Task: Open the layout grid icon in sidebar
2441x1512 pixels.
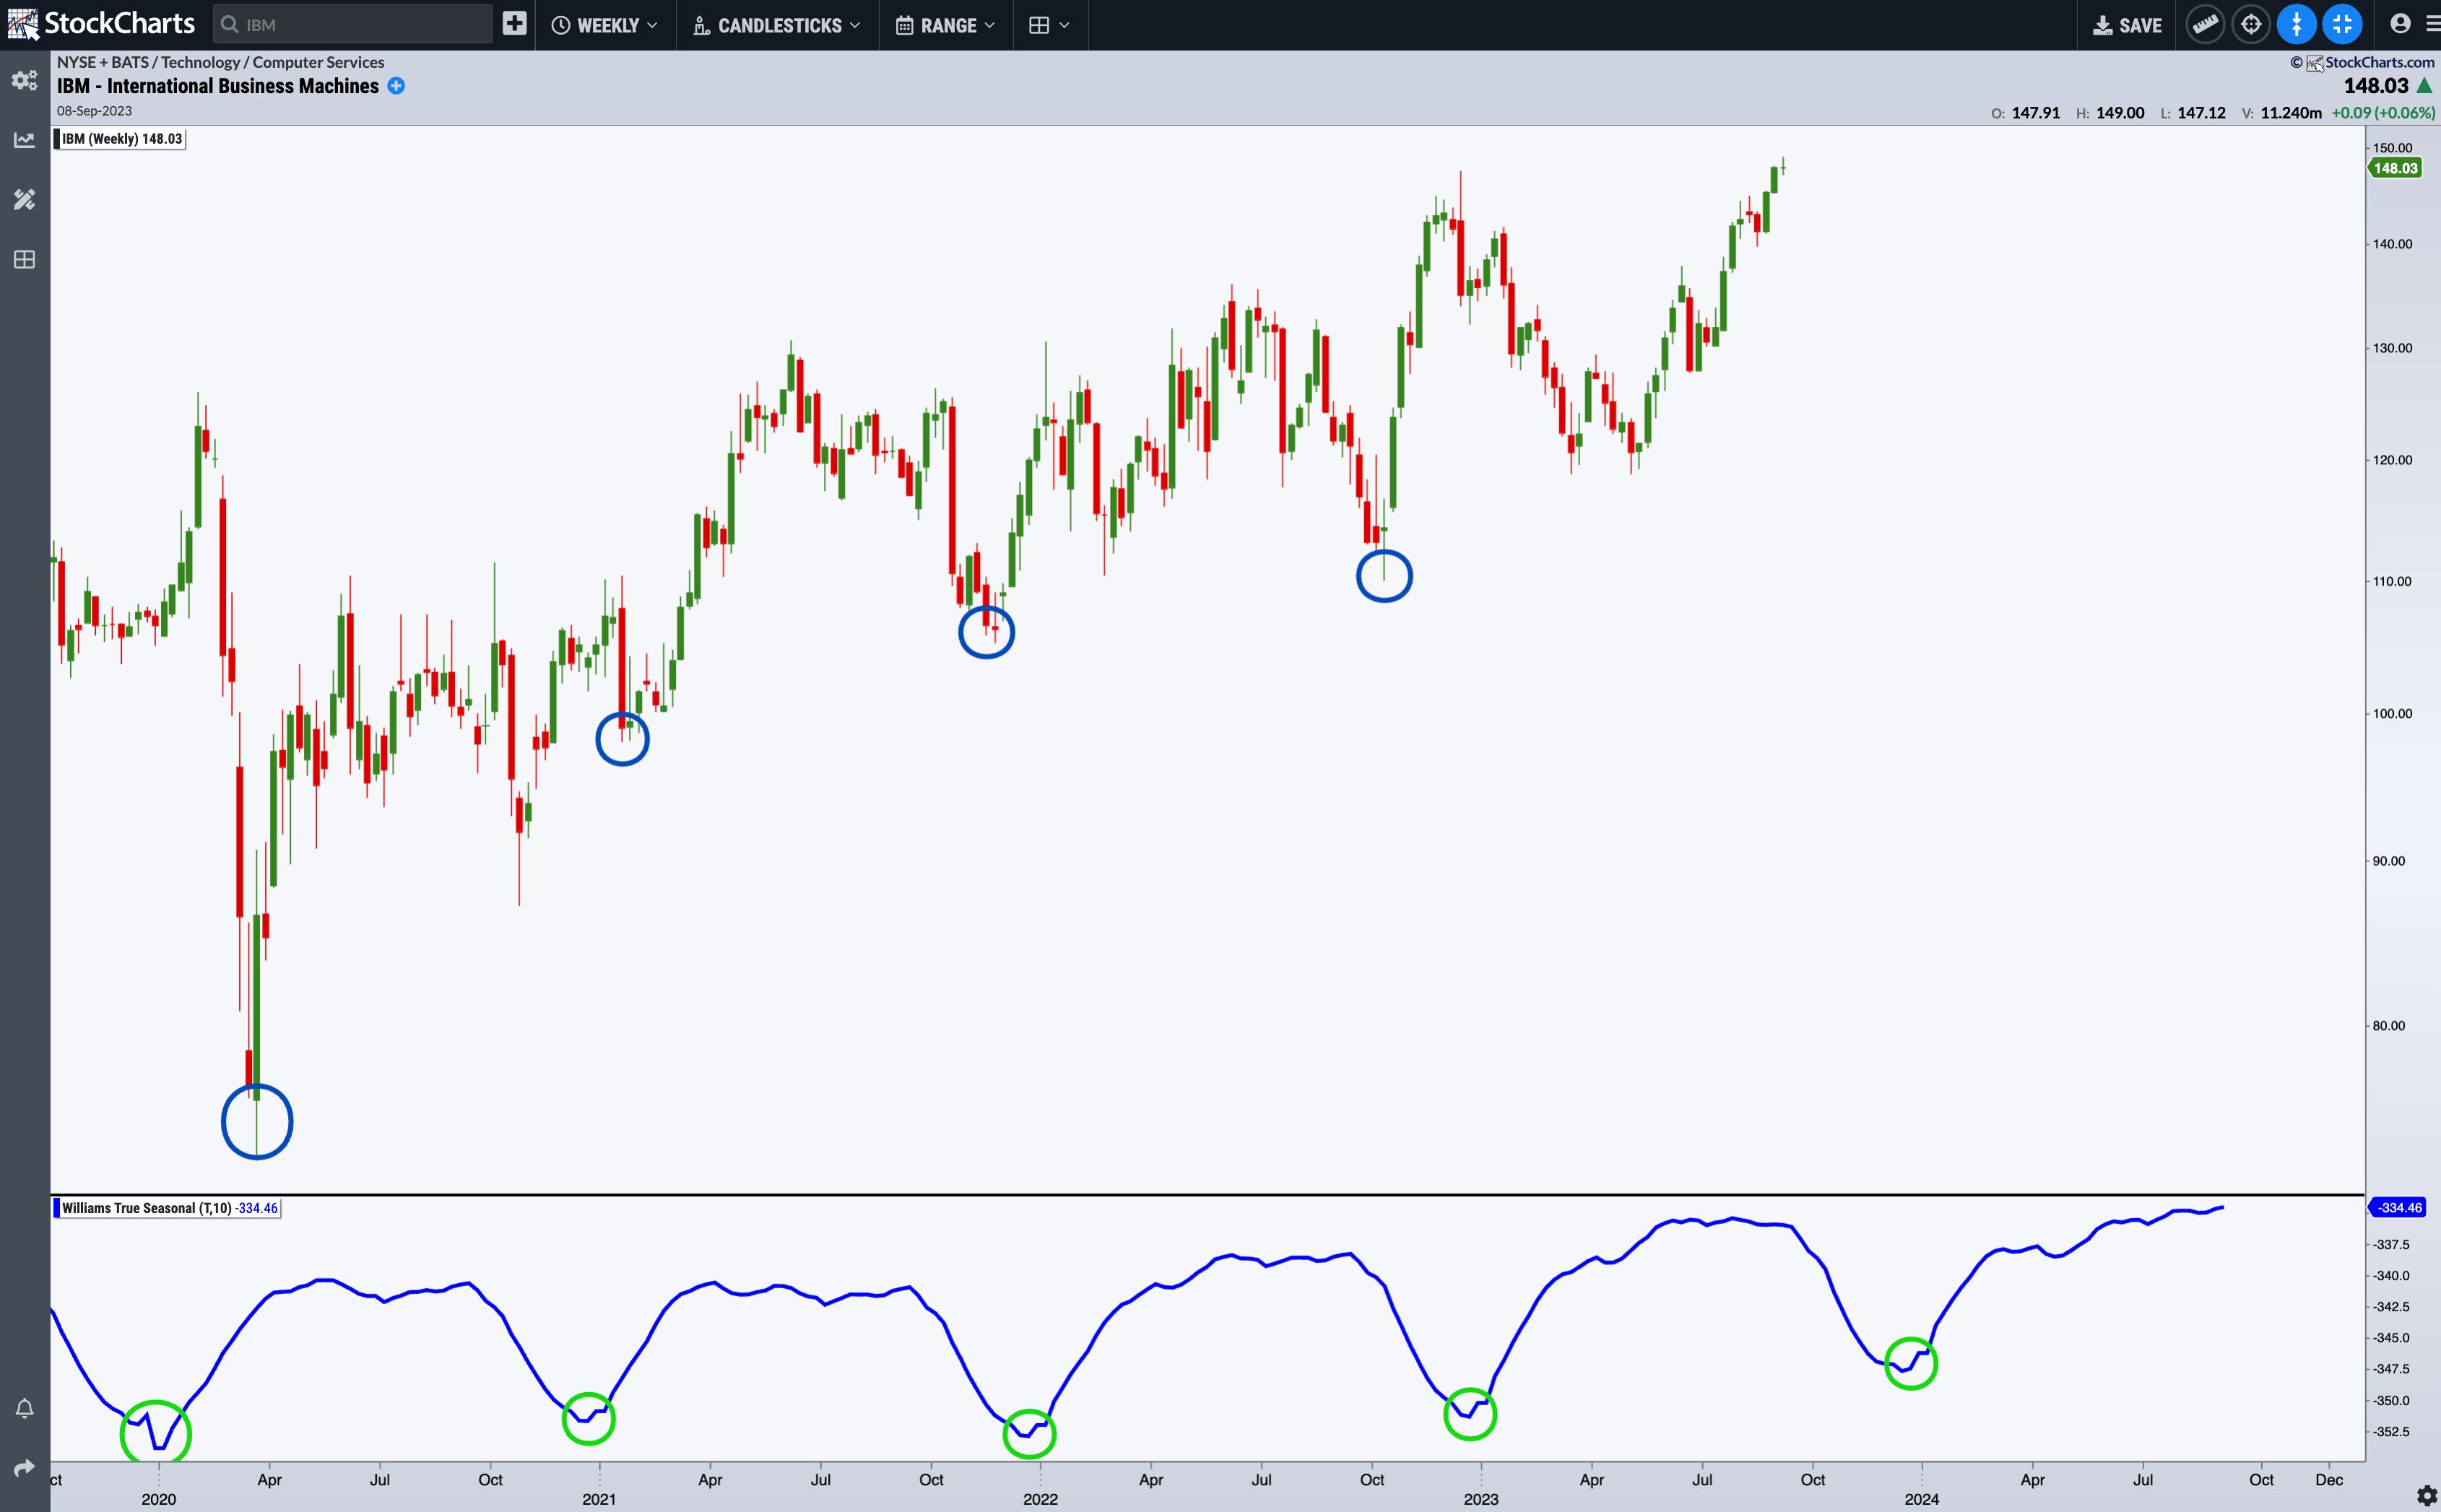Action: (x=24, y=260)
